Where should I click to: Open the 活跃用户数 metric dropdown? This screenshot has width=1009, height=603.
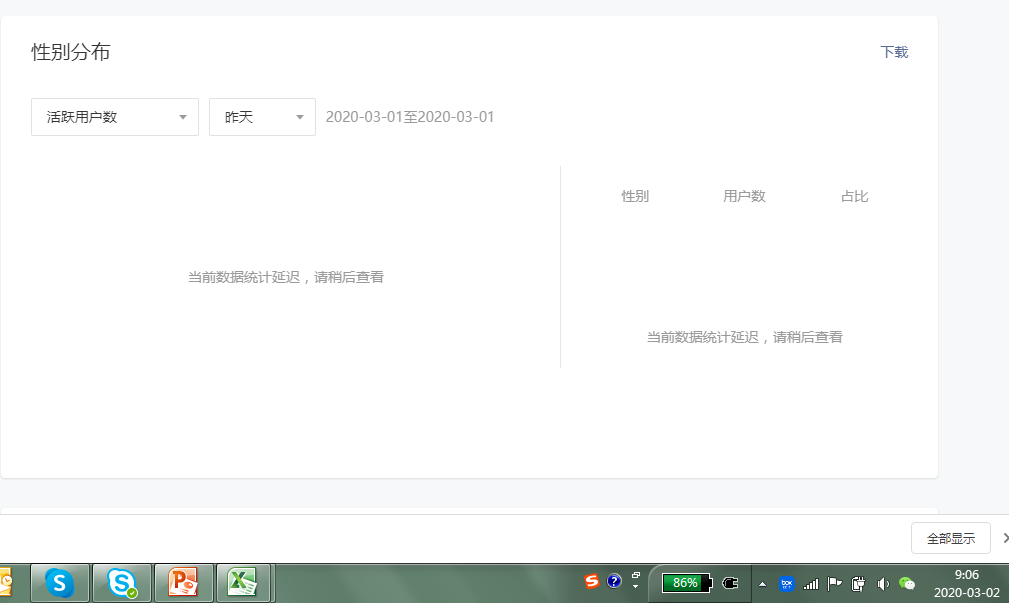pos(115,117)
